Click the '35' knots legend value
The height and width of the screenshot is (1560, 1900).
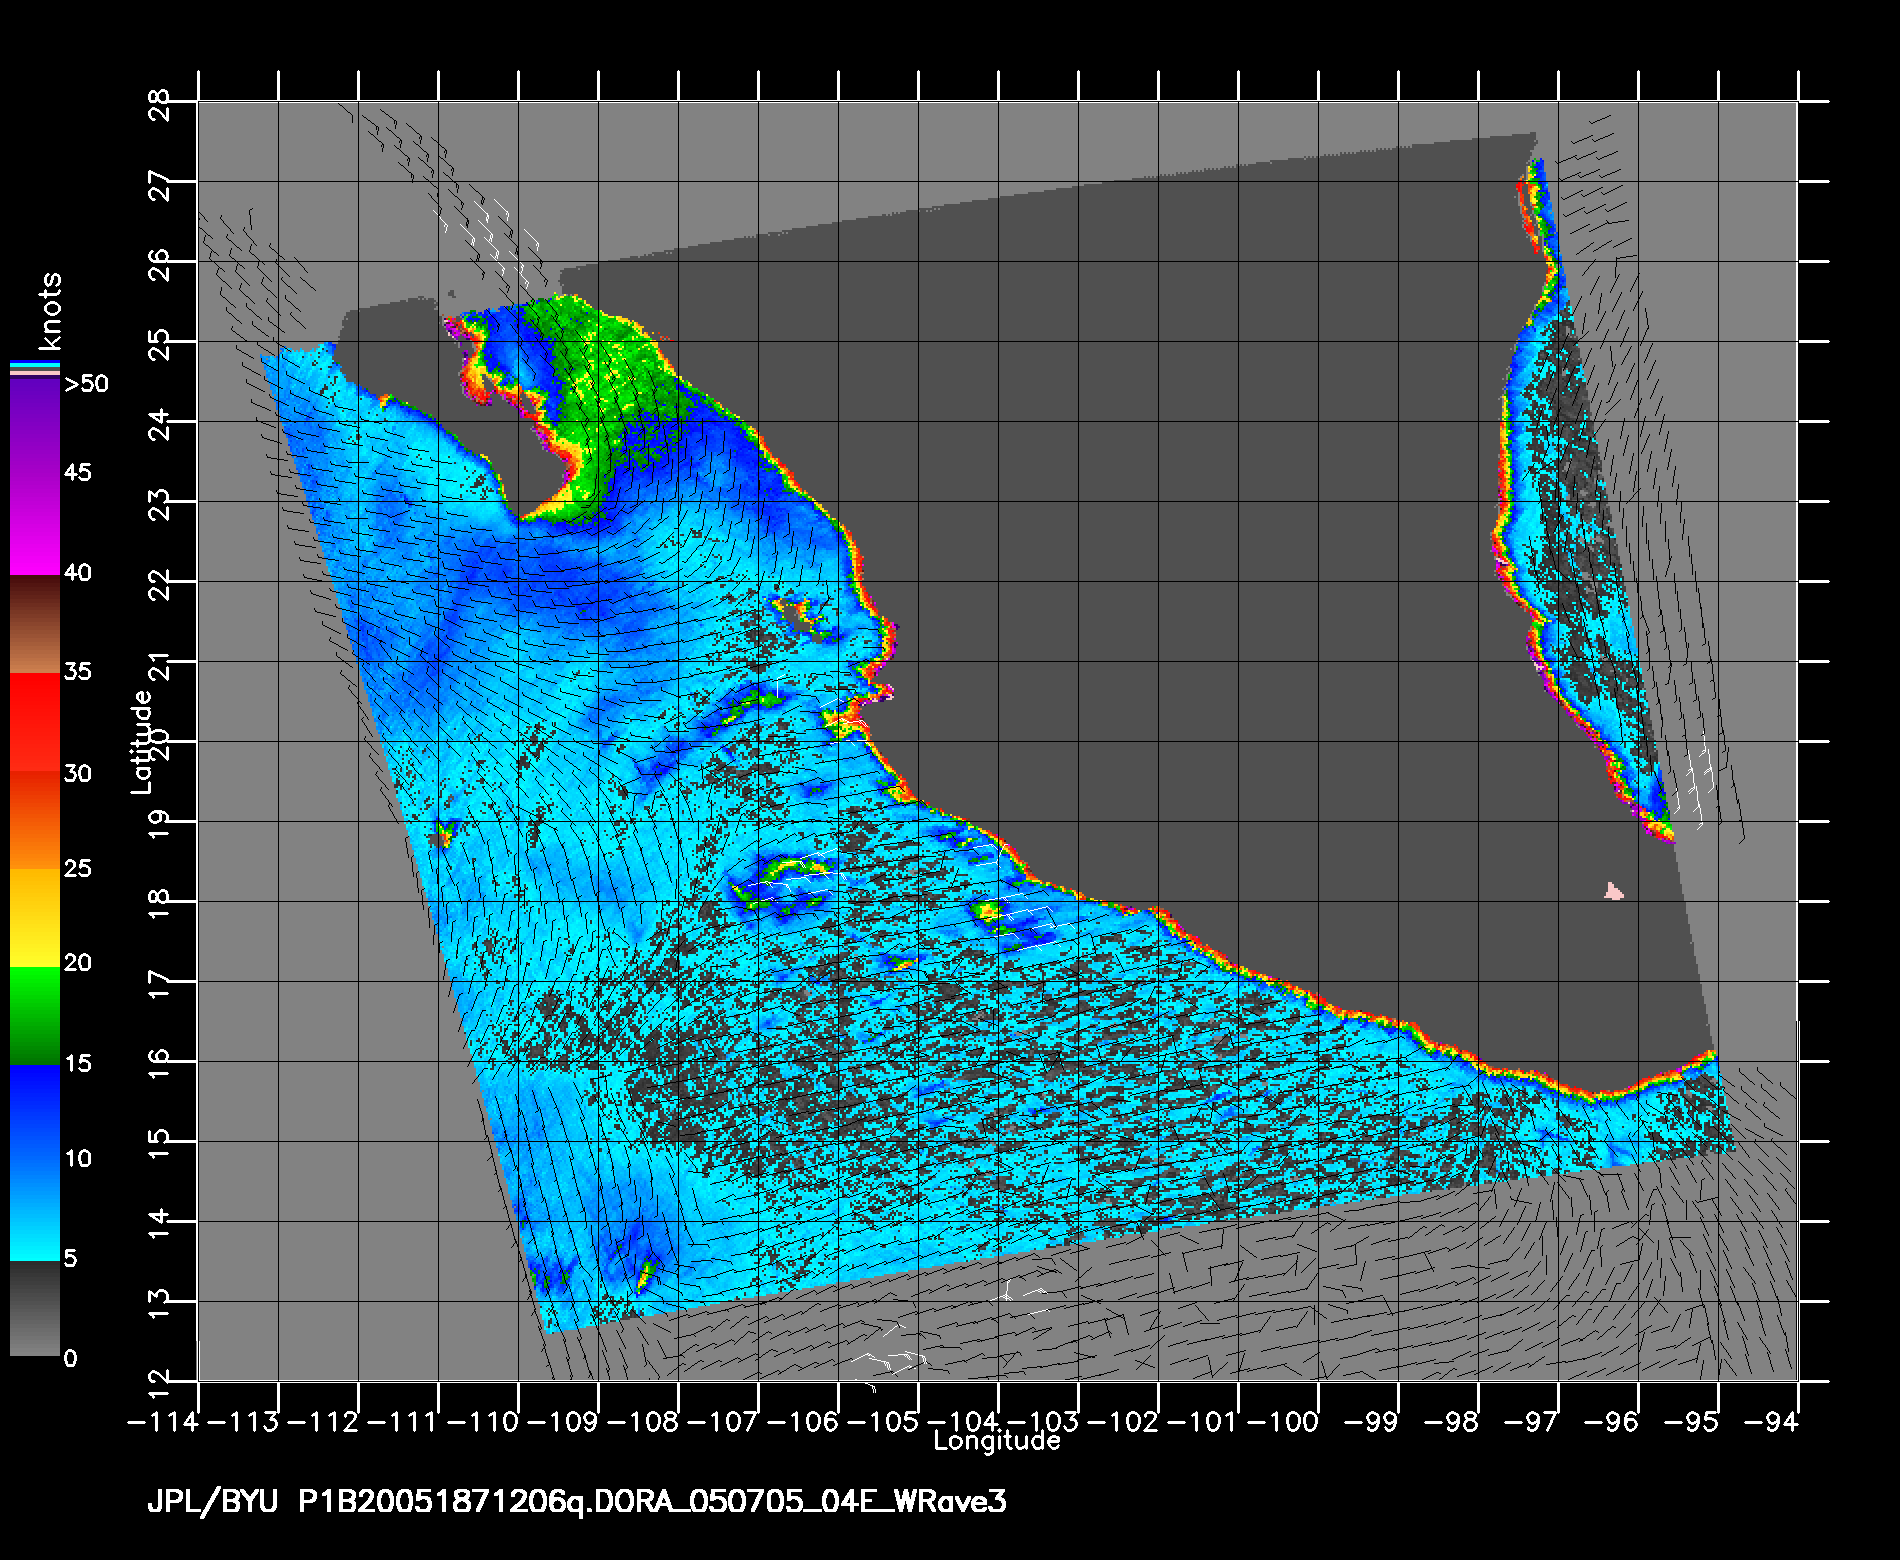tap(78, 671)
